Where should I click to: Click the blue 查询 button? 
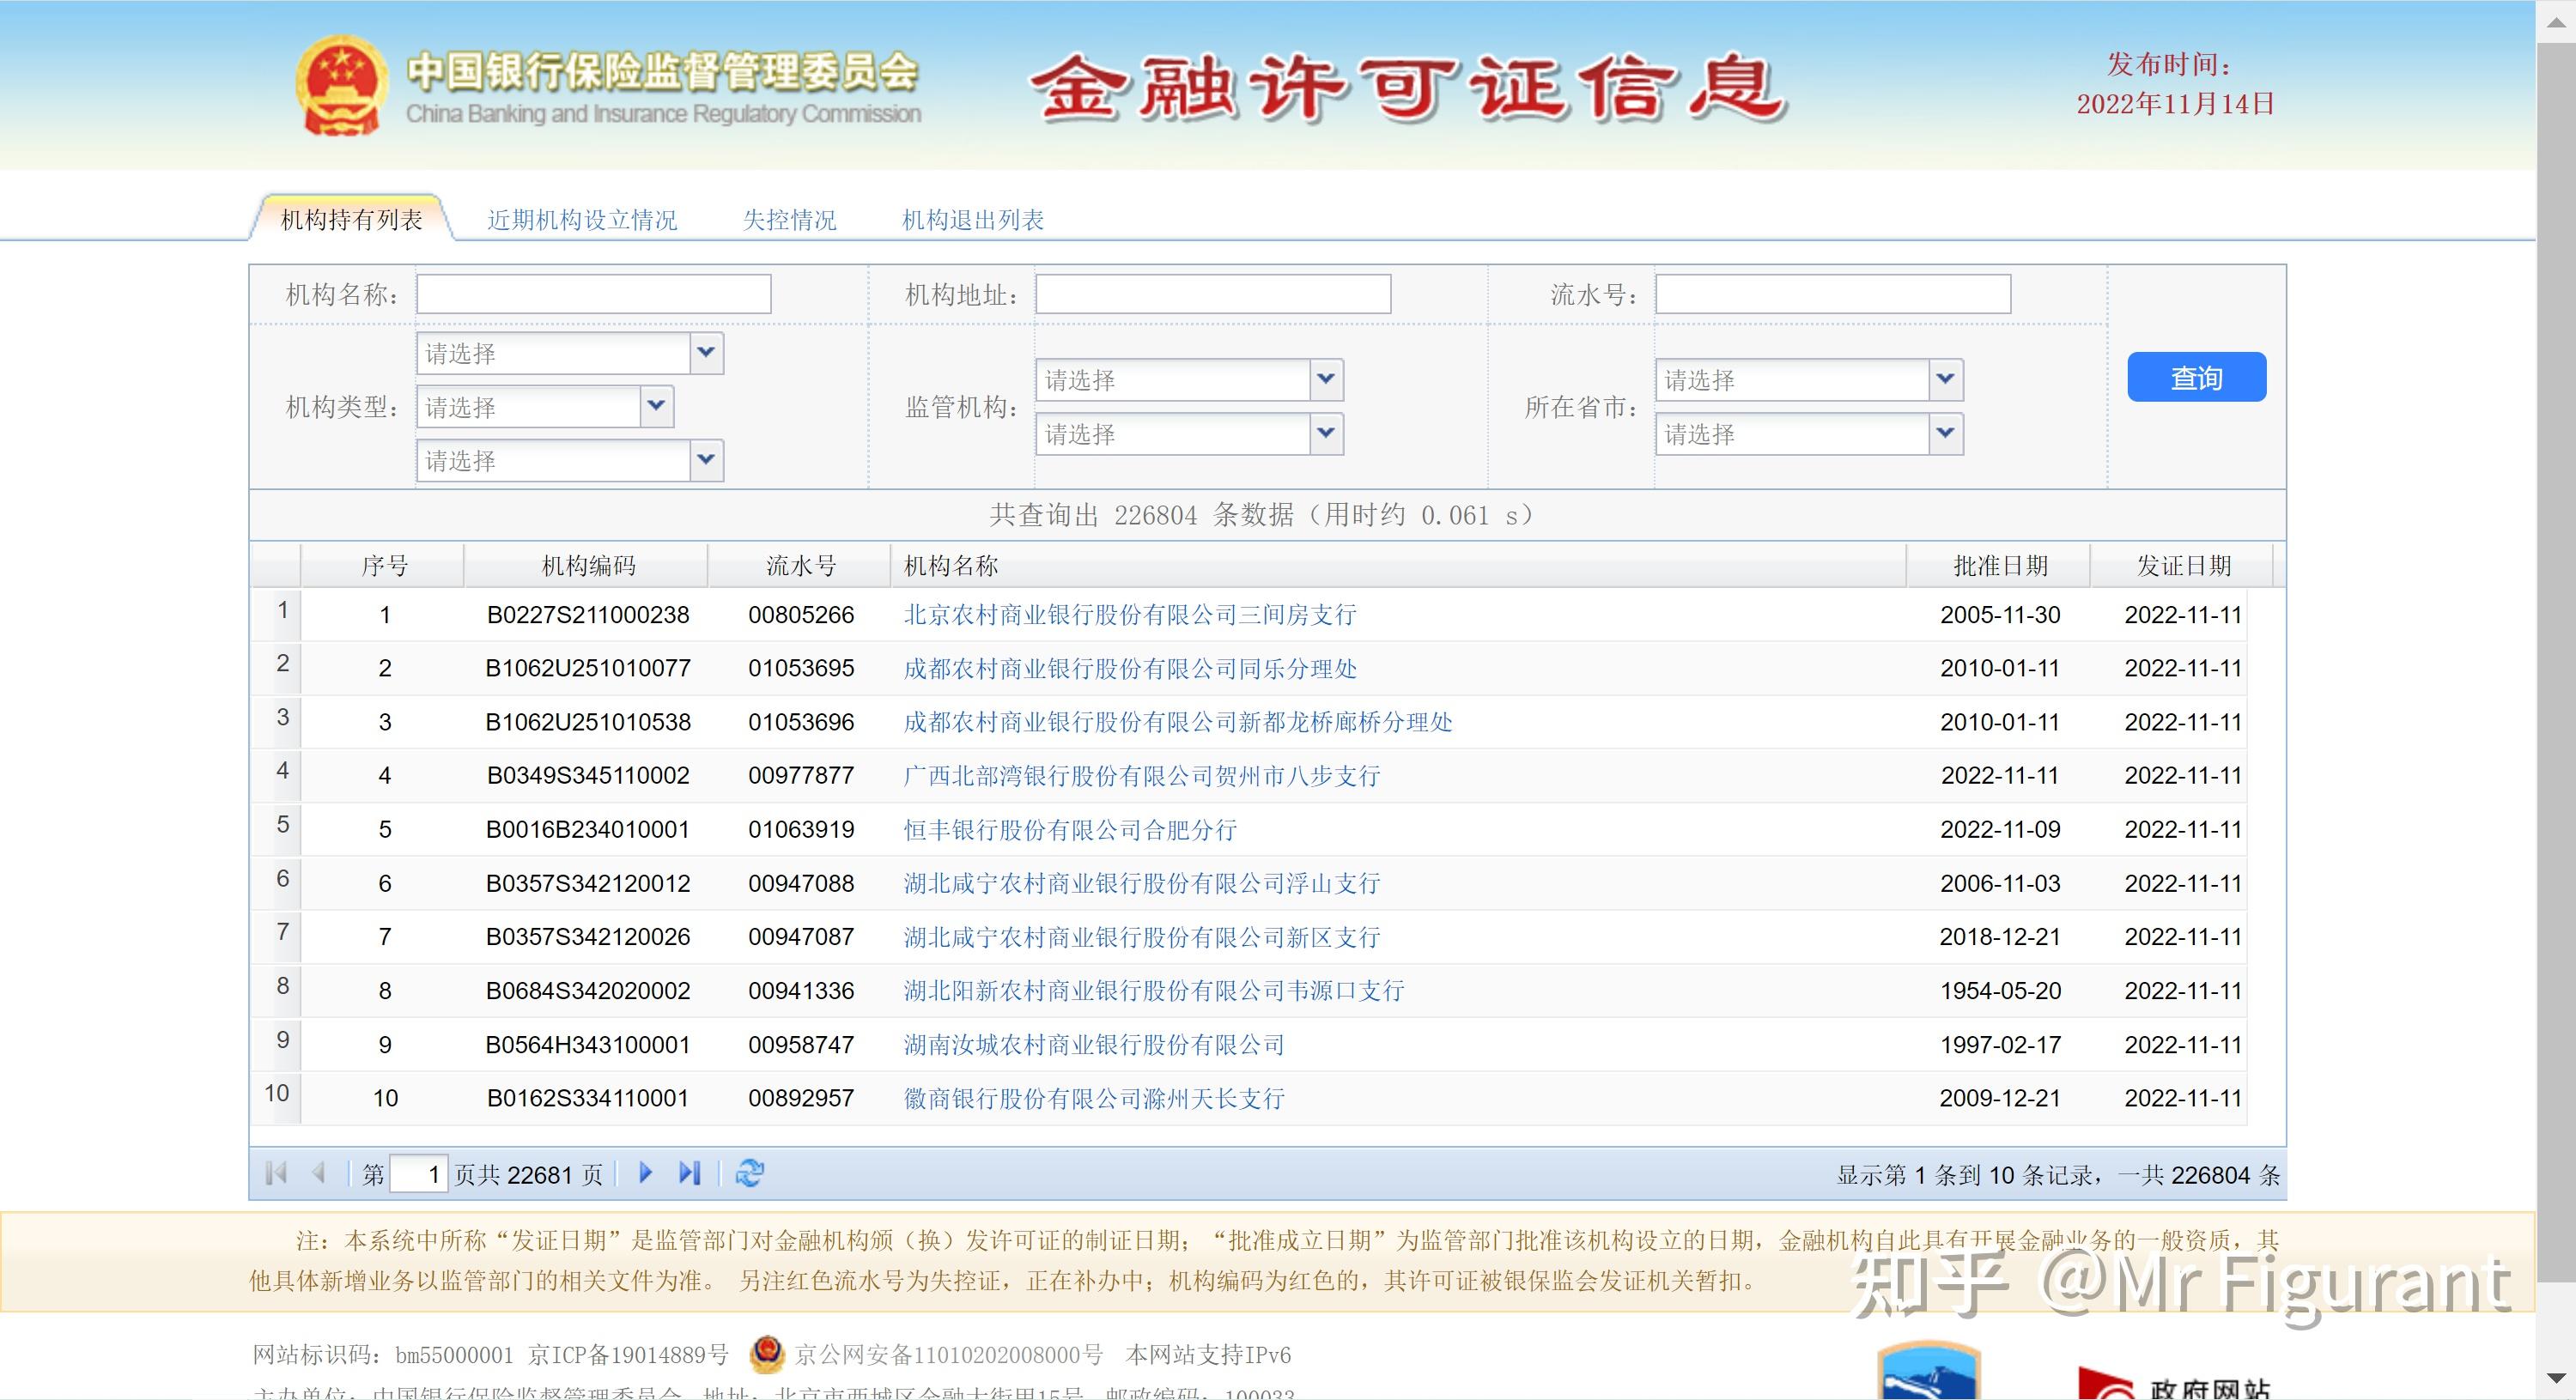pos(2196,378)
